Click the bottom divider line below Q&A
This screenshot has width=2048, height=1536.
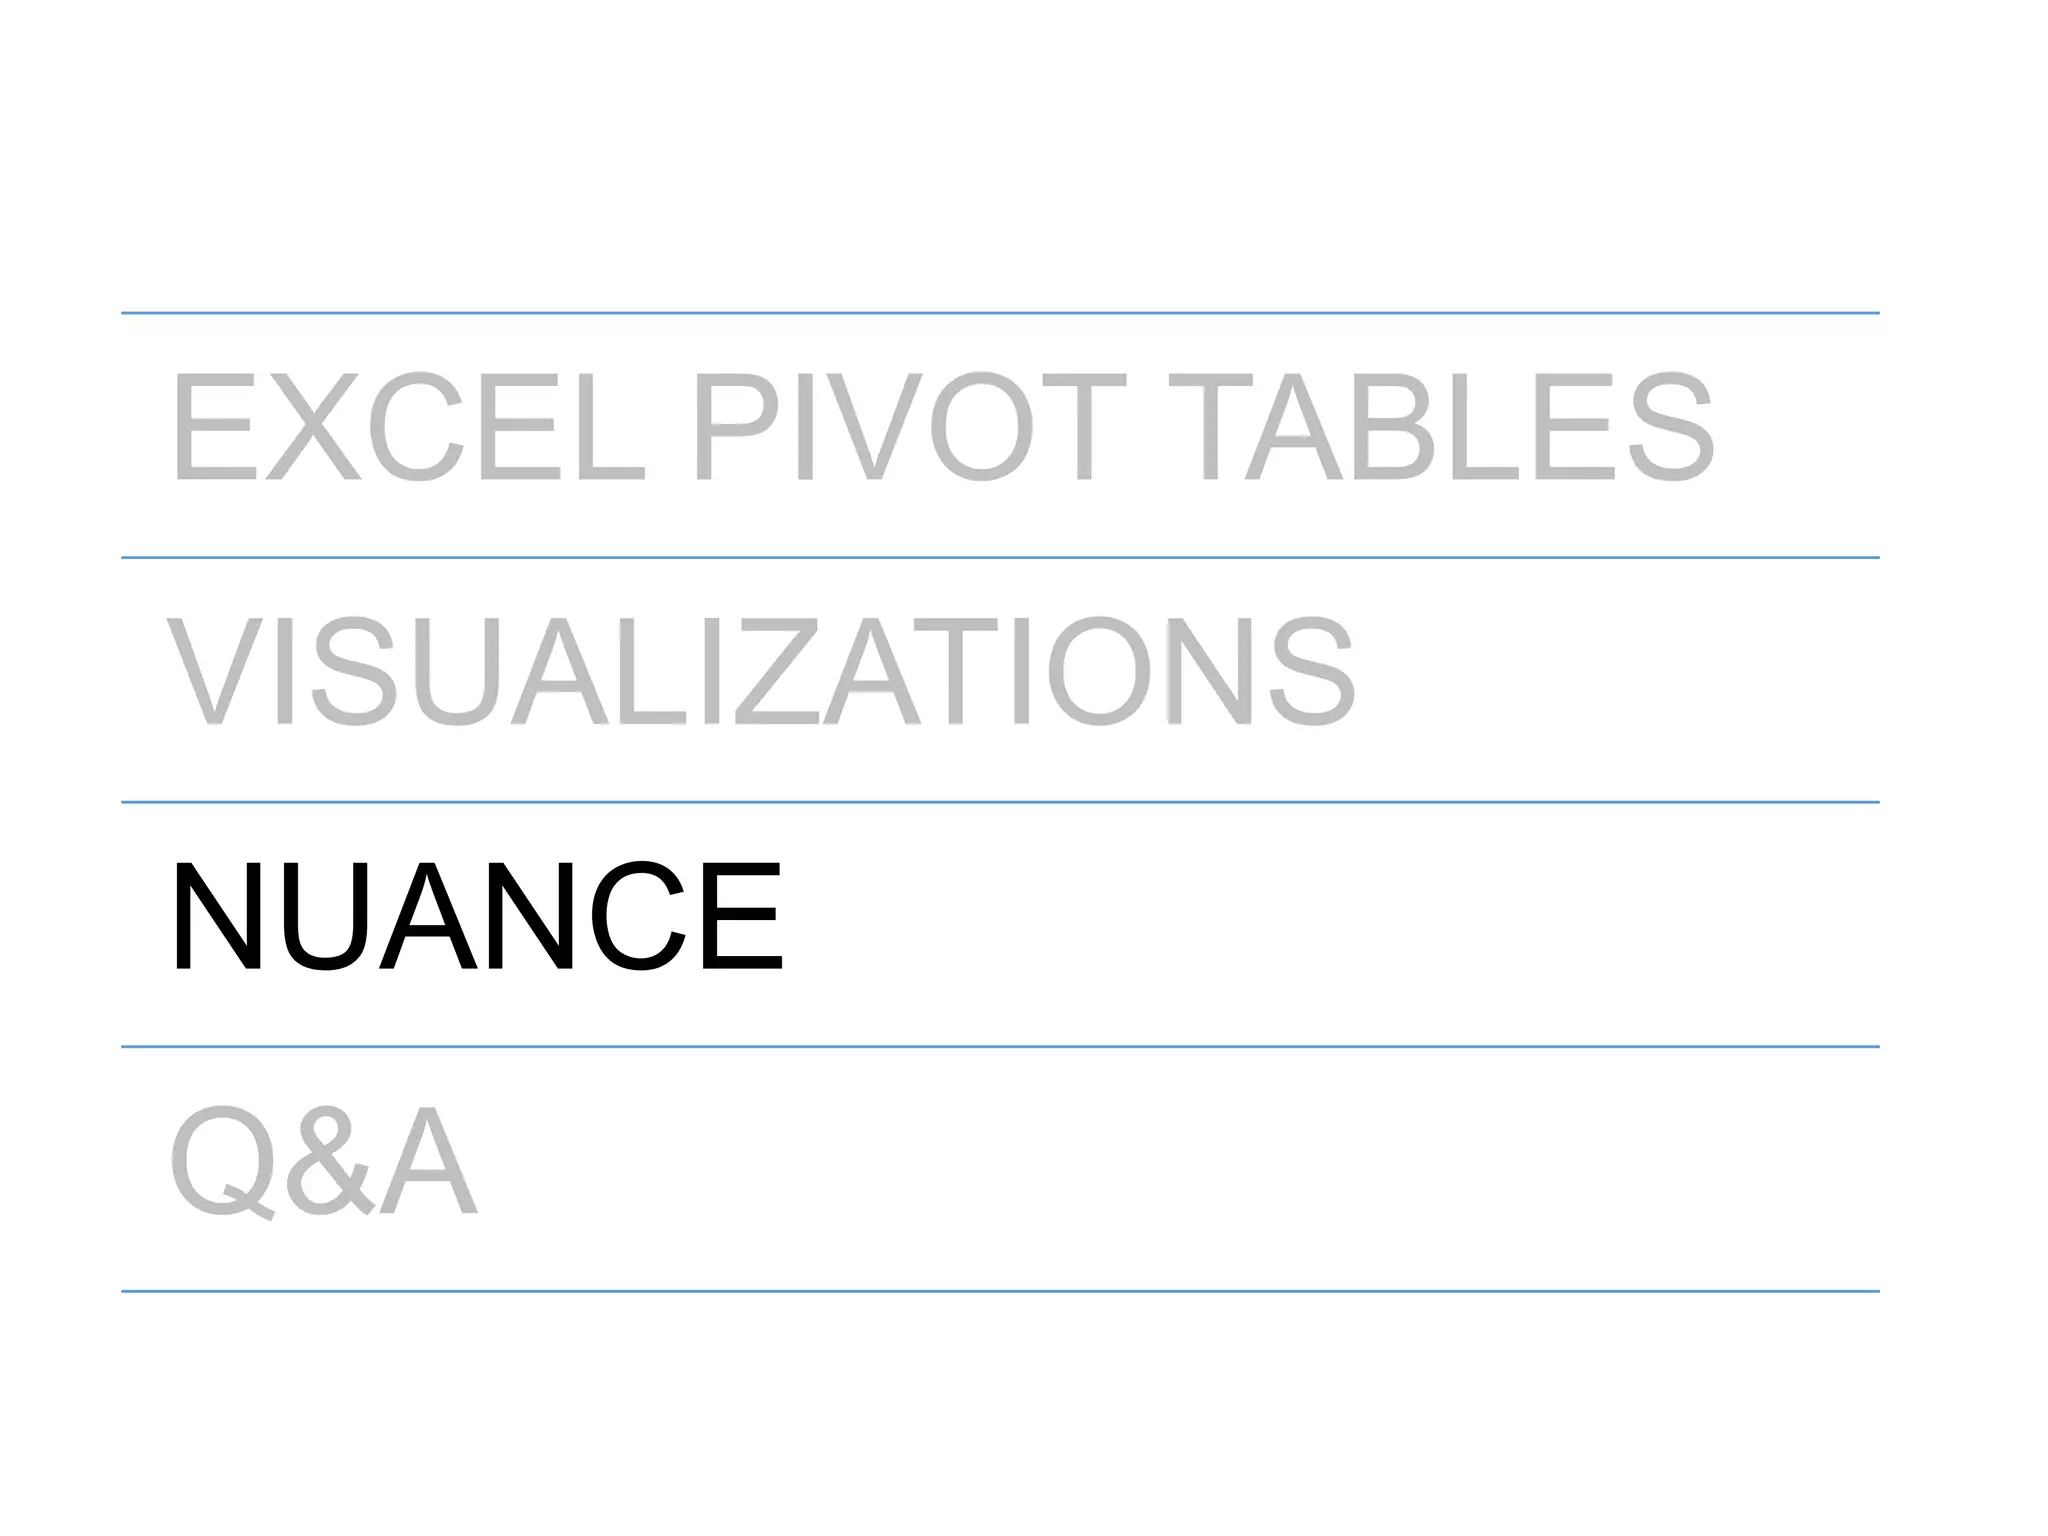pyautogui.click(x=1000, y=1292)
